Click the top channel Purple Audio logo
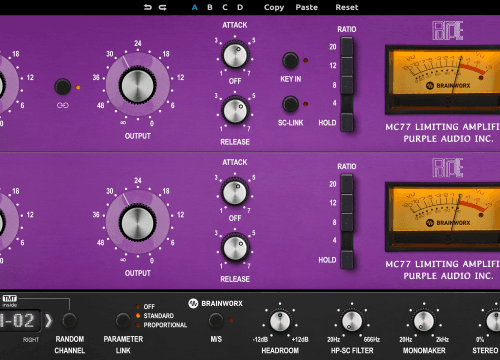Screen dimensions: 500x360 point(448,31)
